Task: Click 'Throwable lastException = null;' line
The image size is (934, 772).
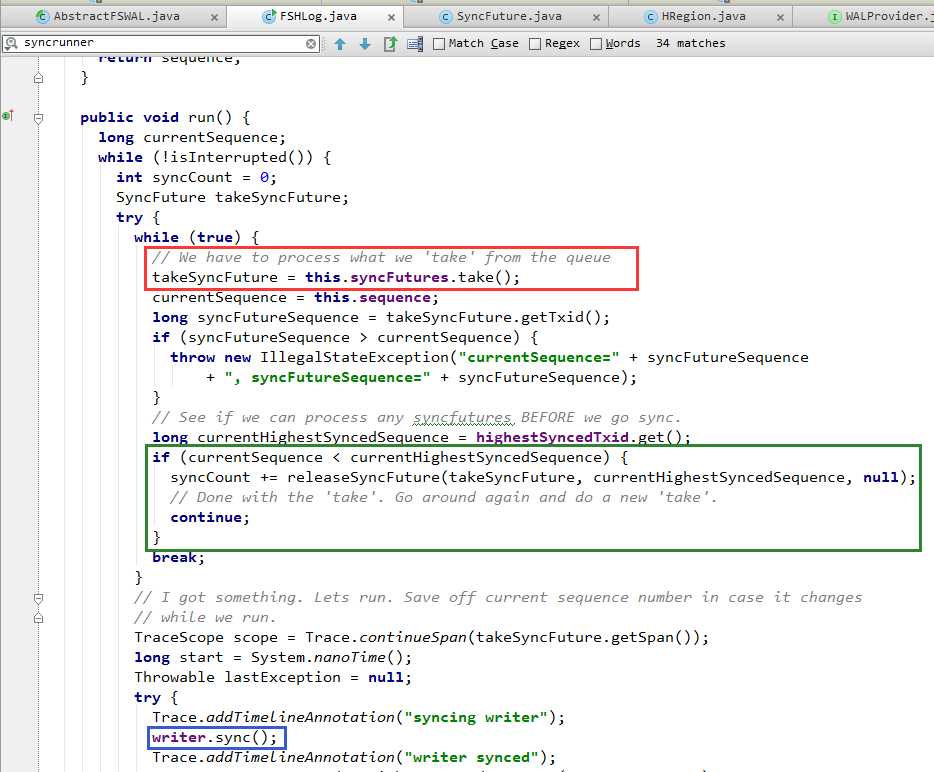Action: (x=273, y=677)
